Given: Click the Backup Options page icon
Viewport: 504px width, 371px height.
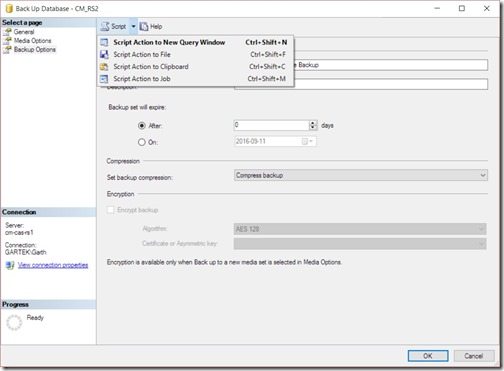Looking at the screenshot, I should (7, 50).
